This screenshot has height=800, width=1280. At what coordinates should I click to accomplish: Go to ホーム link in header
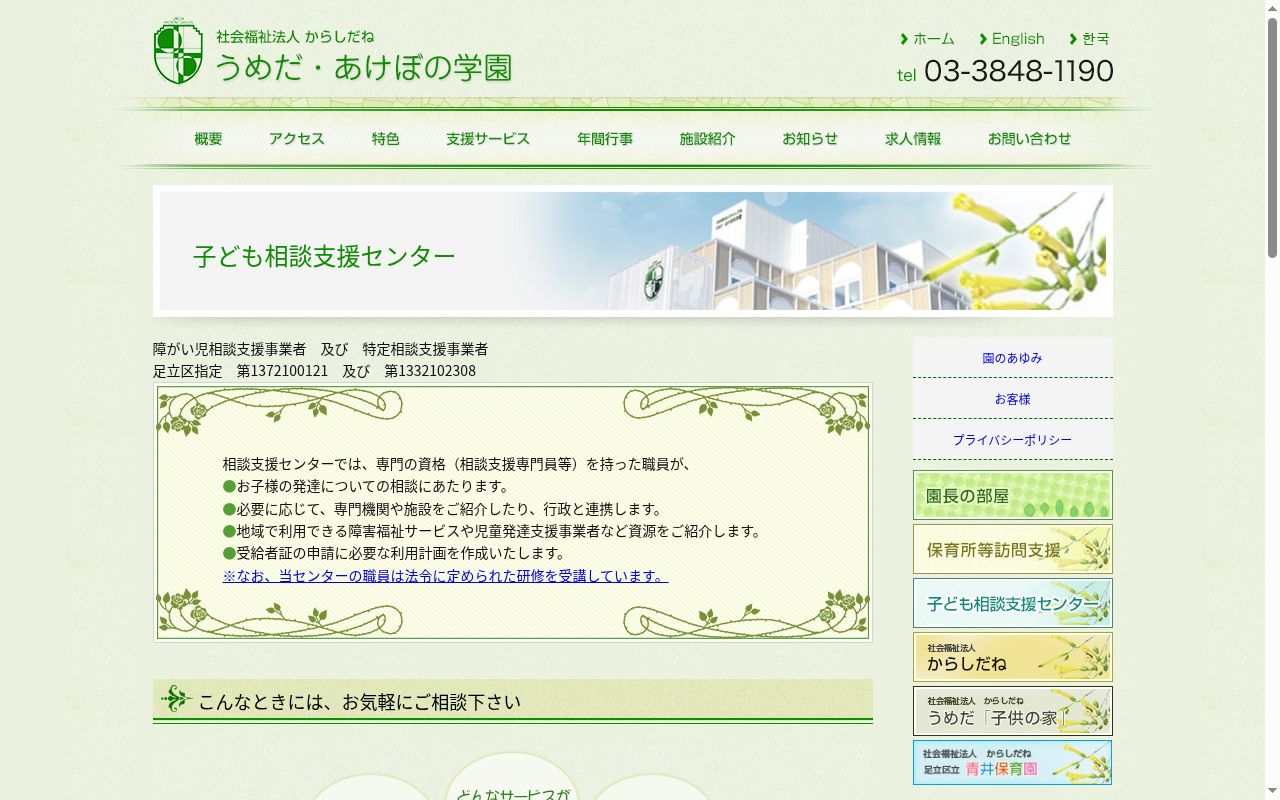927,39
